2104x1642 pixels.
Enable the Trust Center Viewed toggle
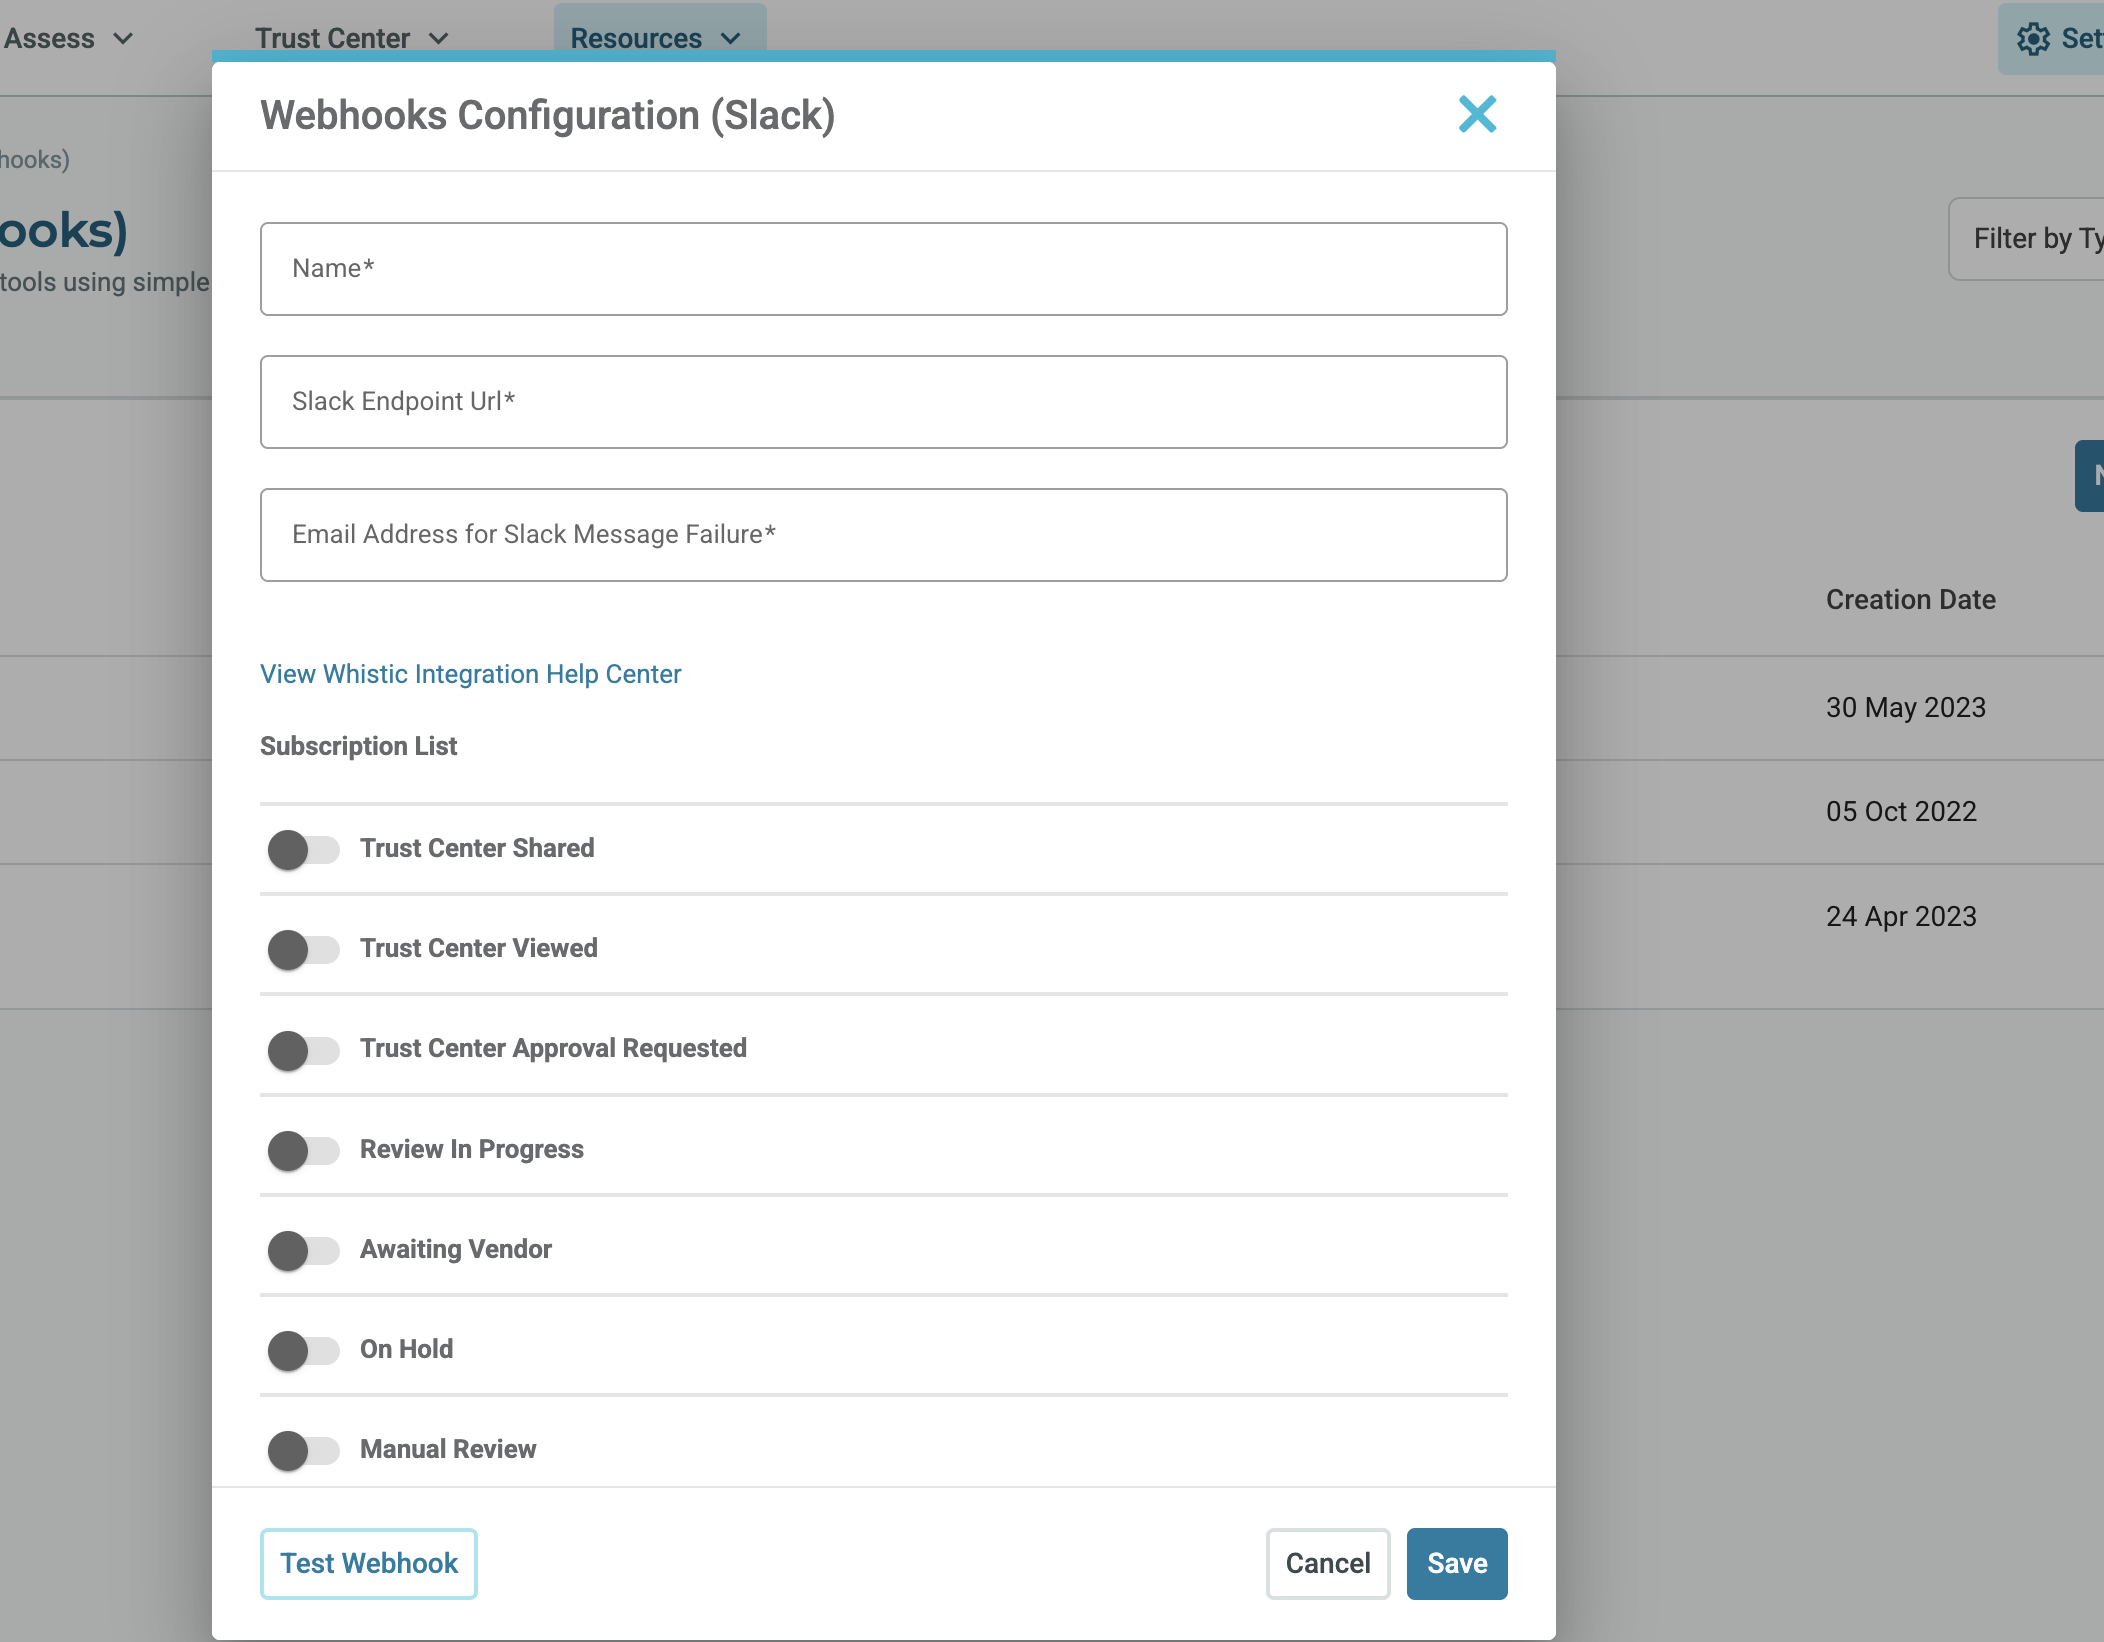[303, 949]
